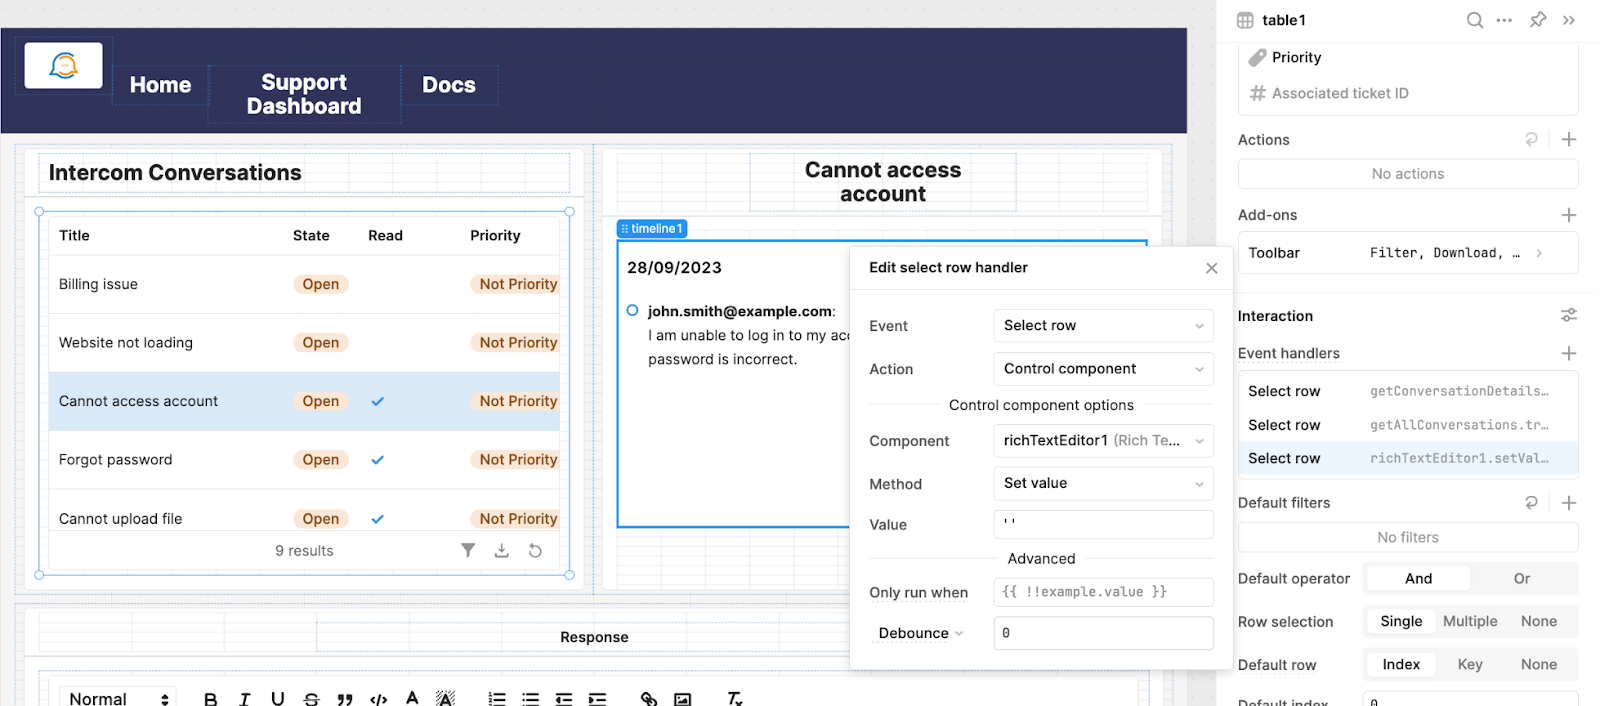
Task: Open the text background color picker
Action: tap(445, 699)
